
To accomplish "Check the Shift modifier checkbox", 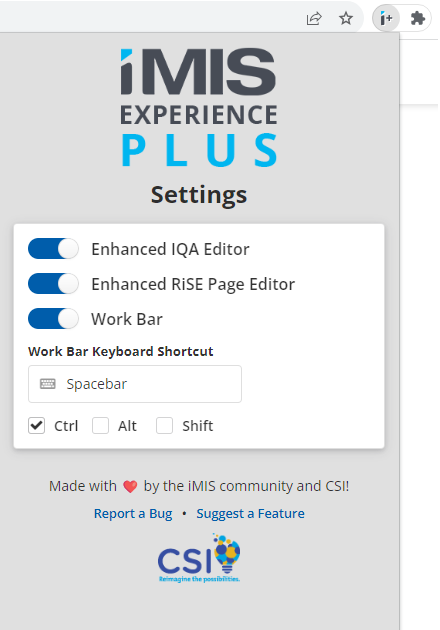I will point(164,425).
